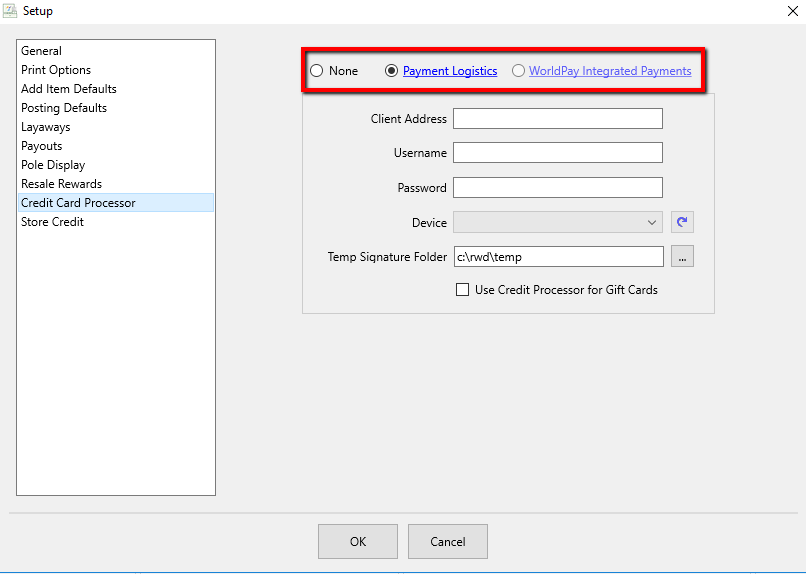This screenshot has height=574, width=806.
Task: Open the Store Credit section
Action: [116, 222]
